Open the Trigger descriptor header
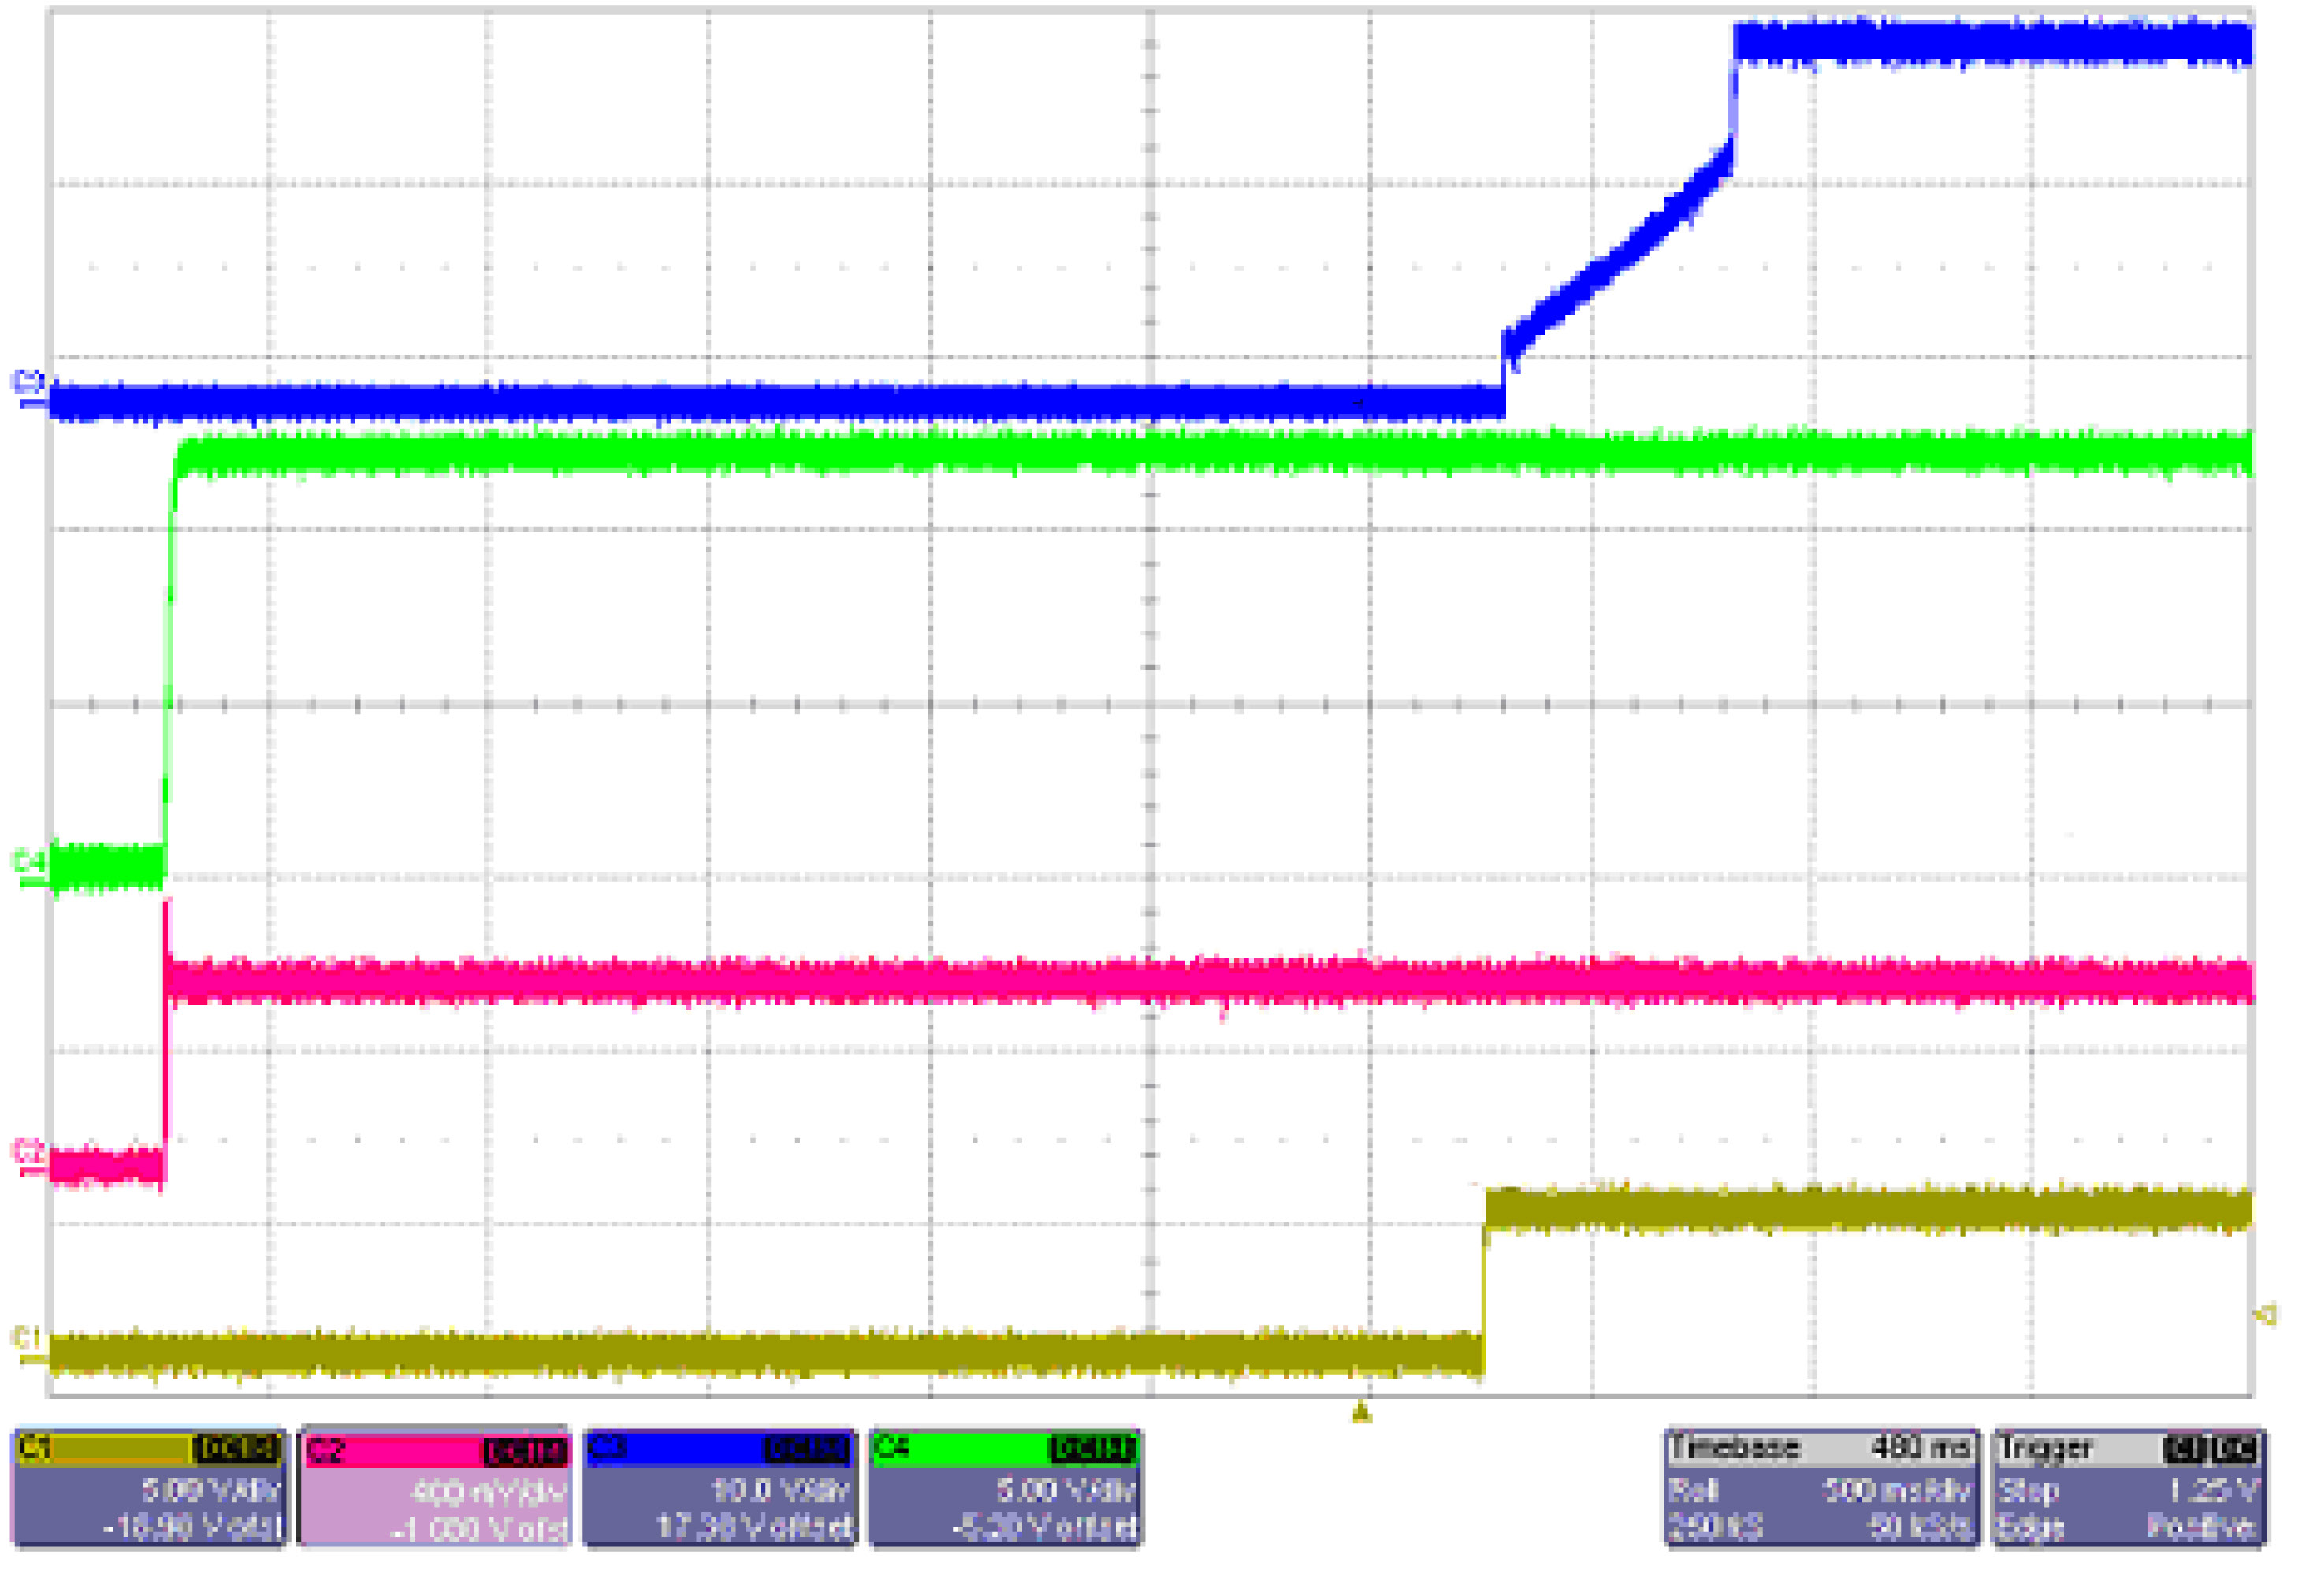Screen dimensions: 2306x1596 point(2045,1448)
